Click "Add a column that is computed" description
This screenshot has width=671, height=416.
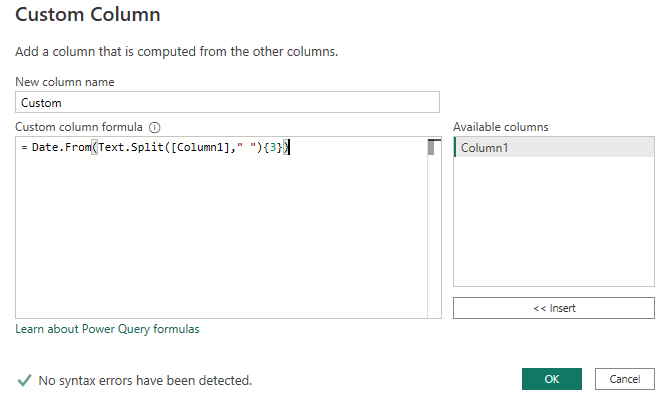tap(176, 52)
